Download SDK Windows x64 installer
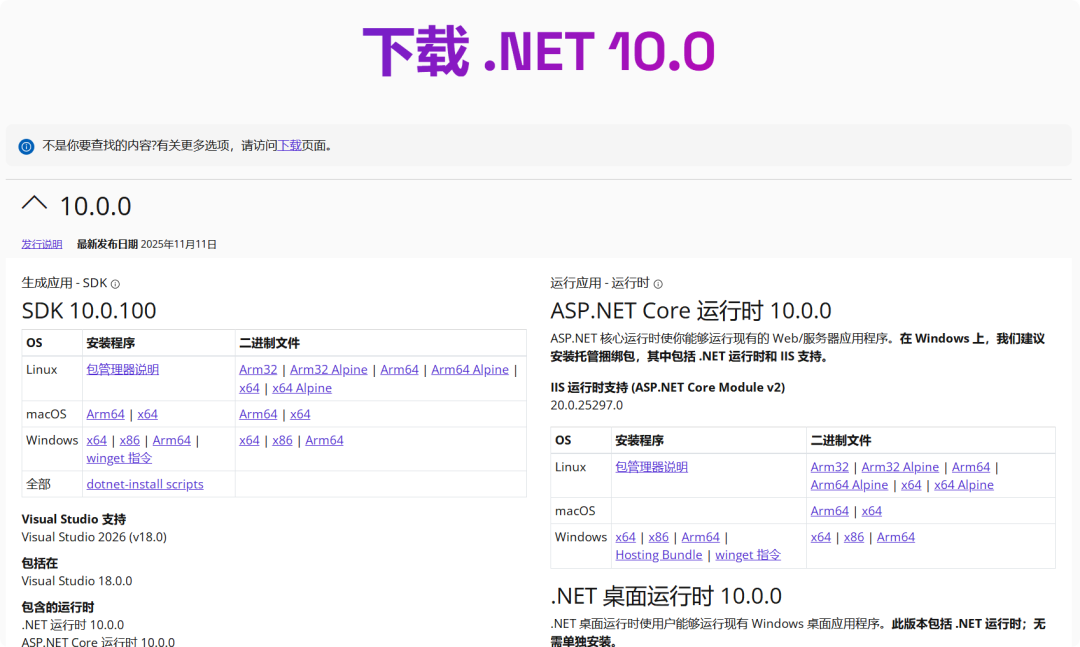This screenshot has width=1080, height=647. click(96, 440)
